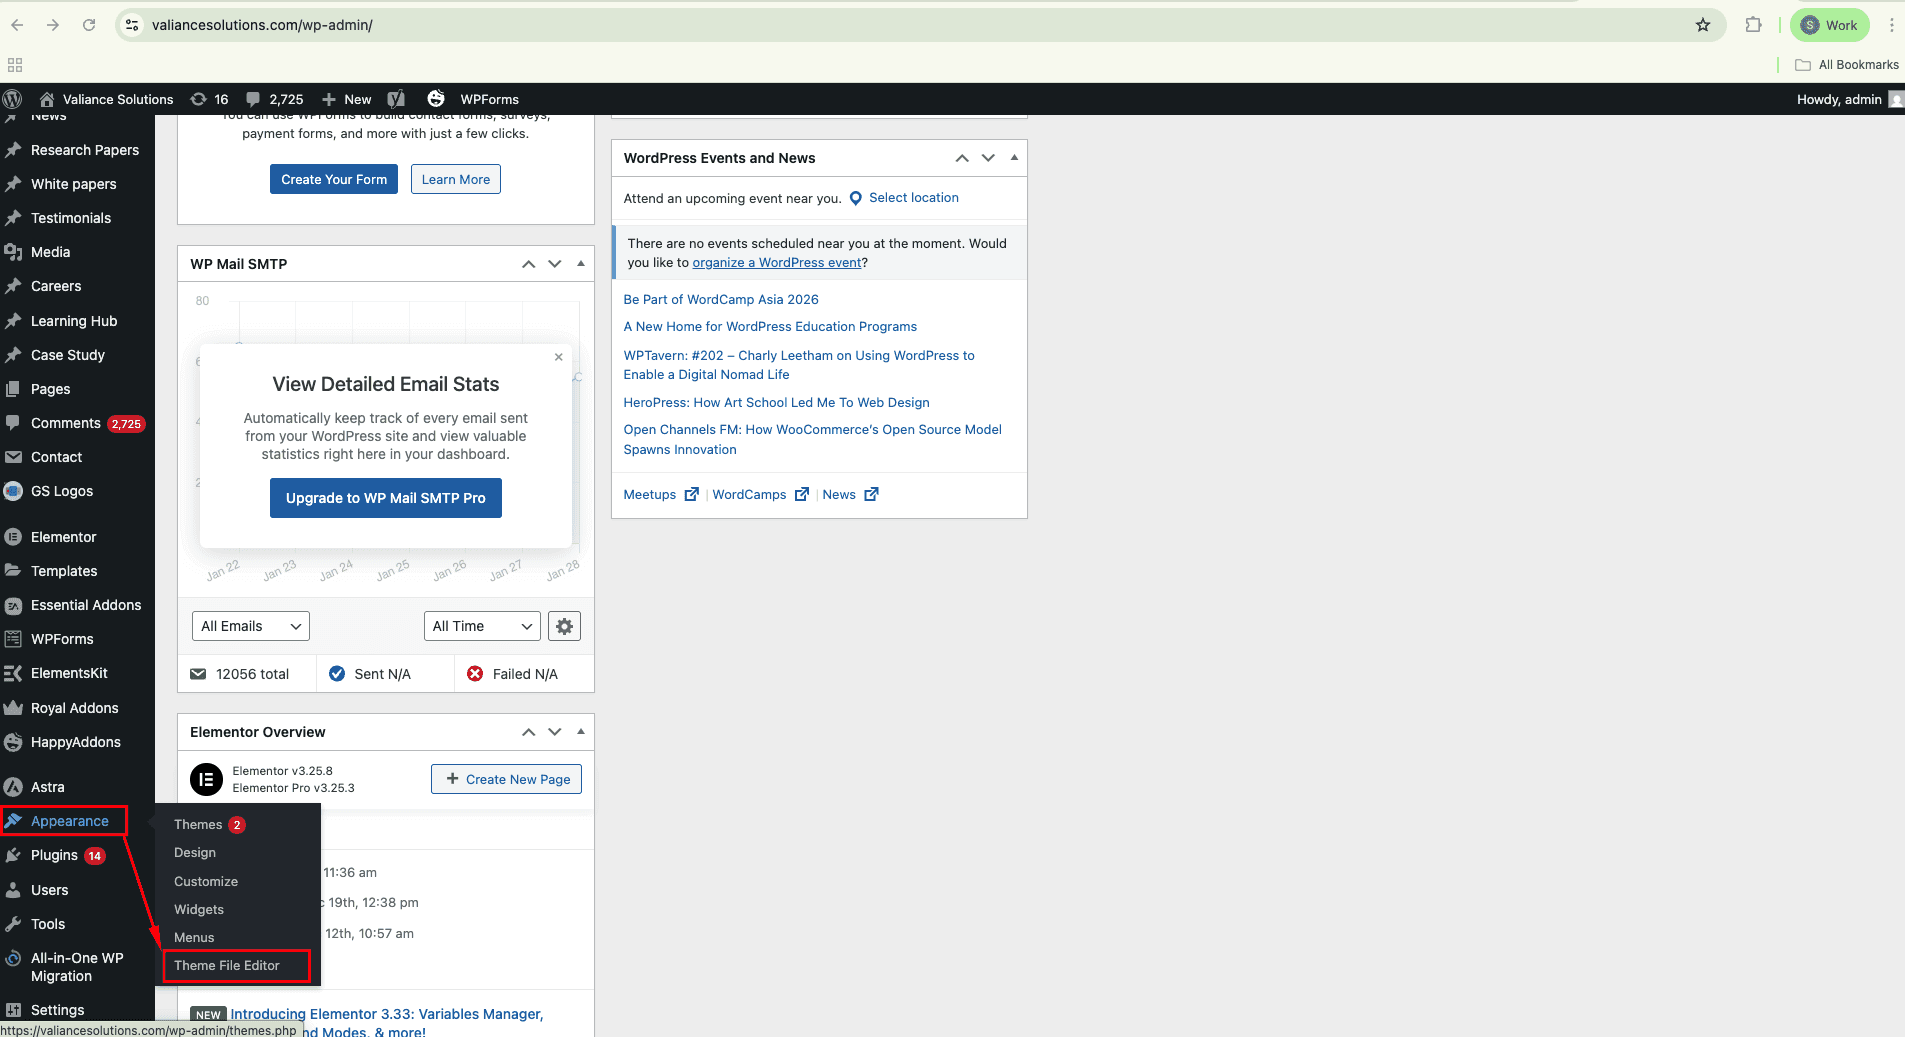Bookmark this page with the star icon

coord(1703,25)
